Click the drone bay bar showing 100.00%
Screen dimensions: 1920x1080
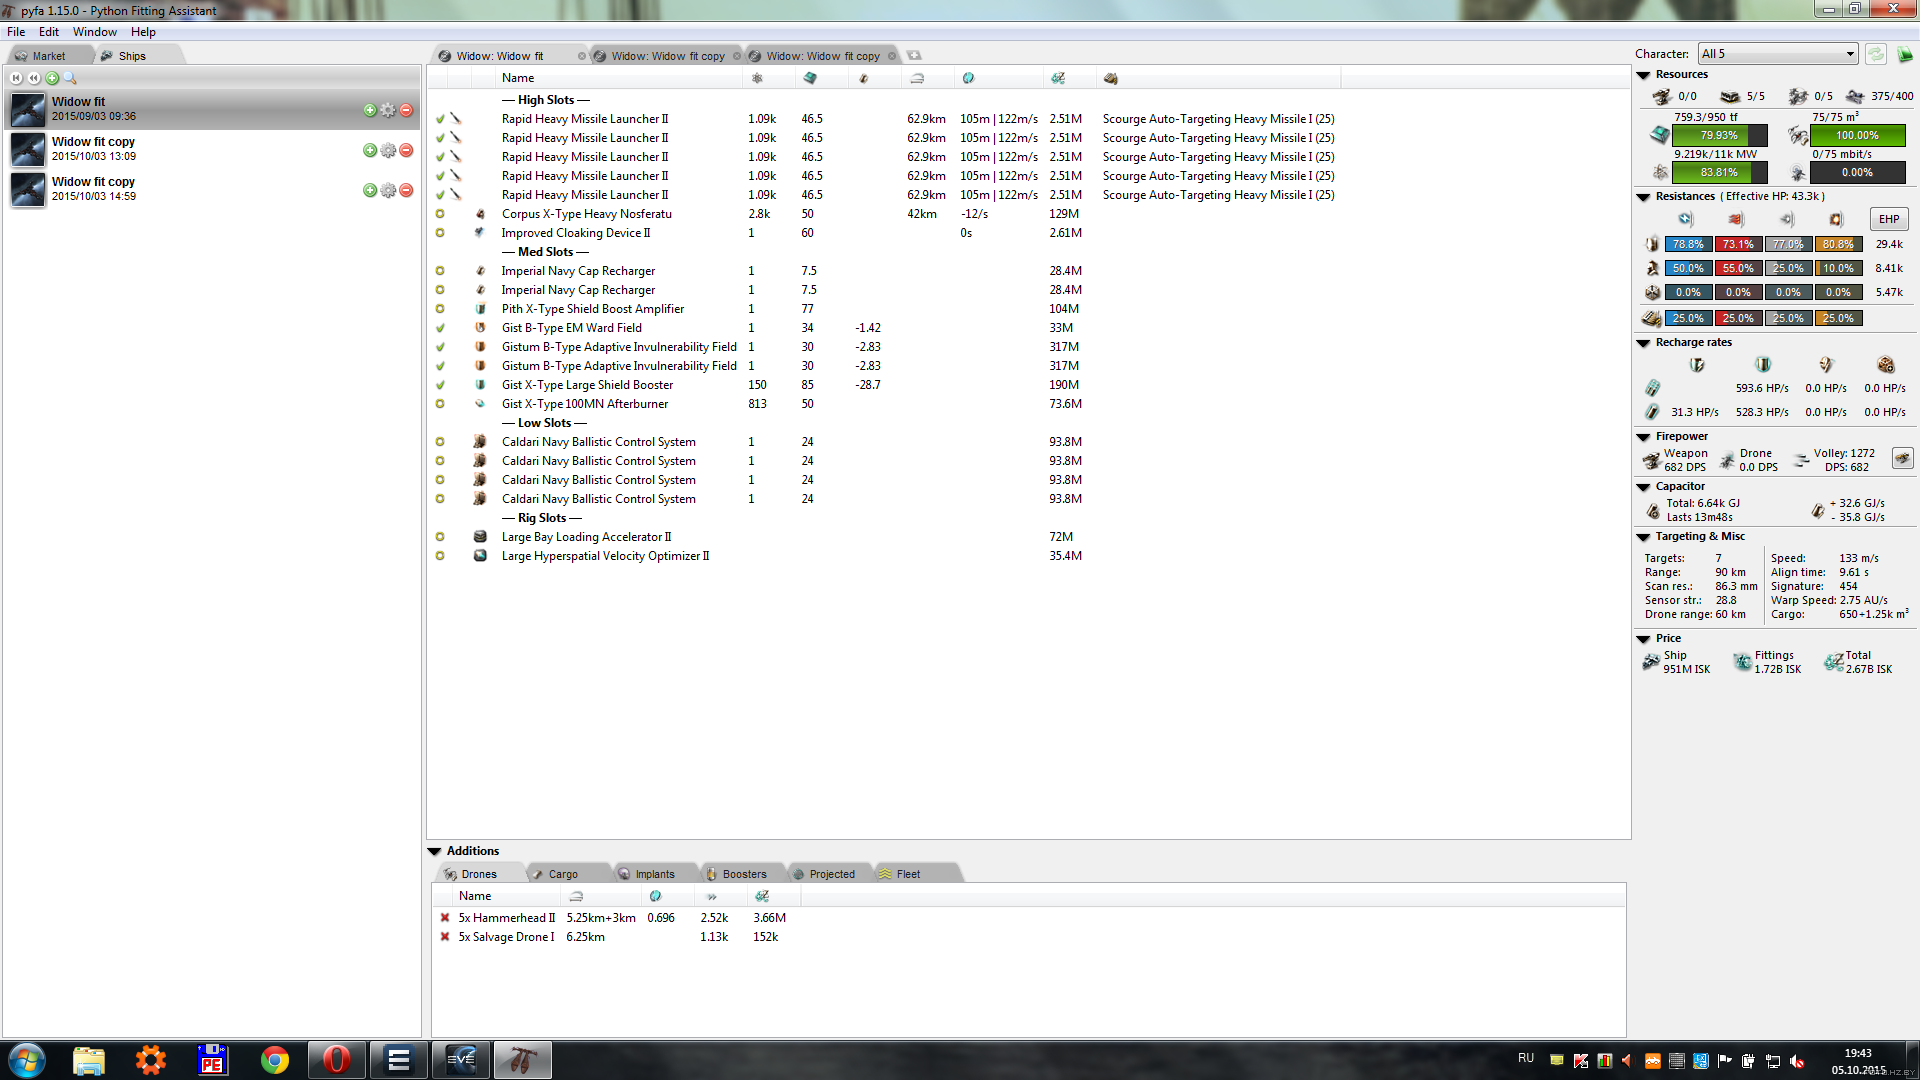[1857, 136]
